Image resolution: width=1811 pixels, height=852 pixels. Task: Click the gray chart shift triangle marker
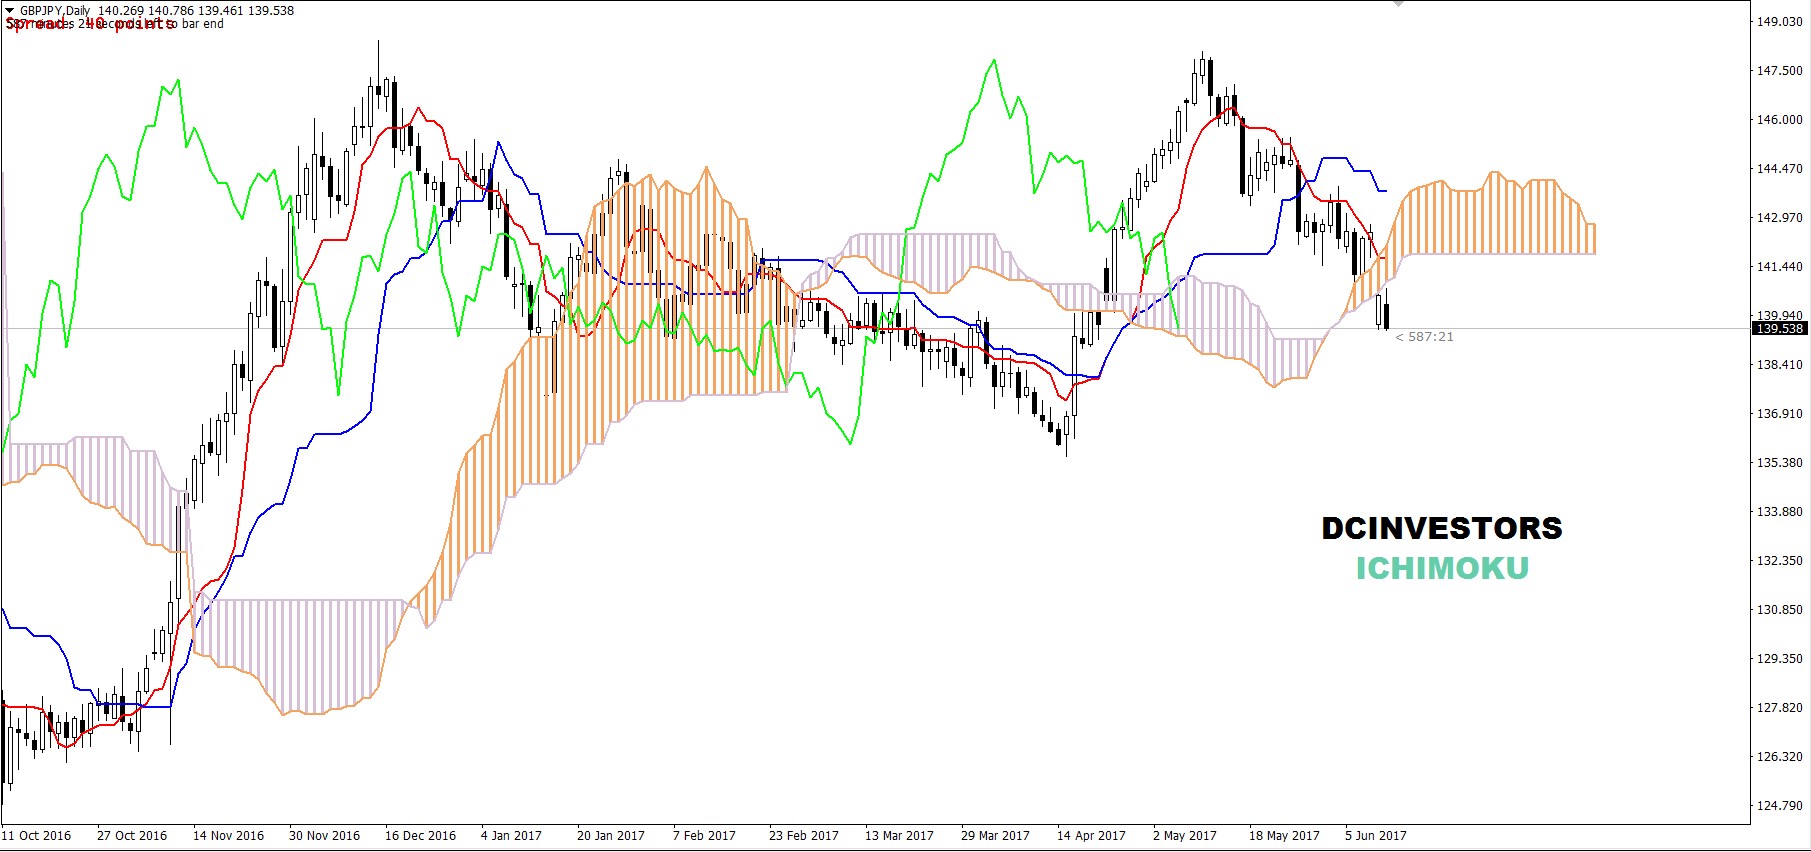point(1398,4)
